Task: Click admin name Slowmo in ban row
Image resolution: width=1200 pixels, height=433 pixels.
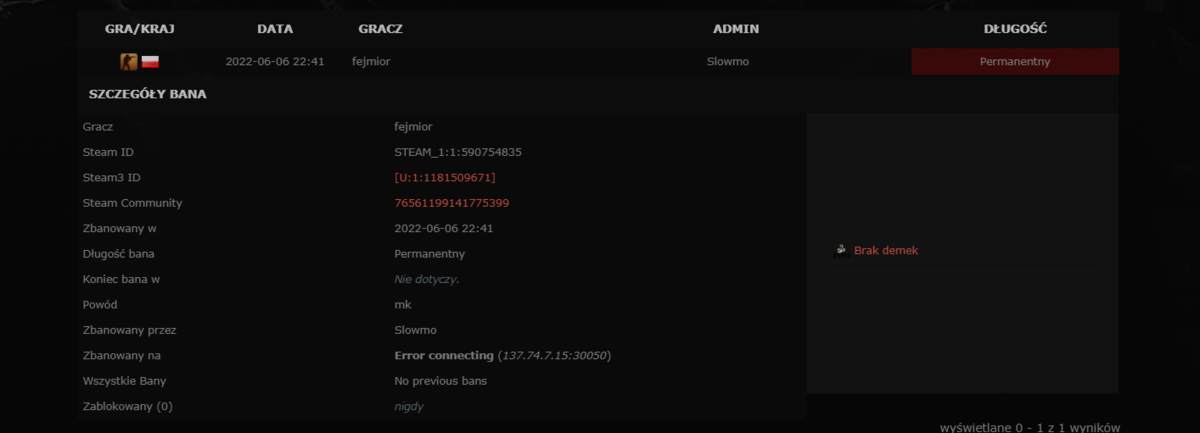Action: 728,62
